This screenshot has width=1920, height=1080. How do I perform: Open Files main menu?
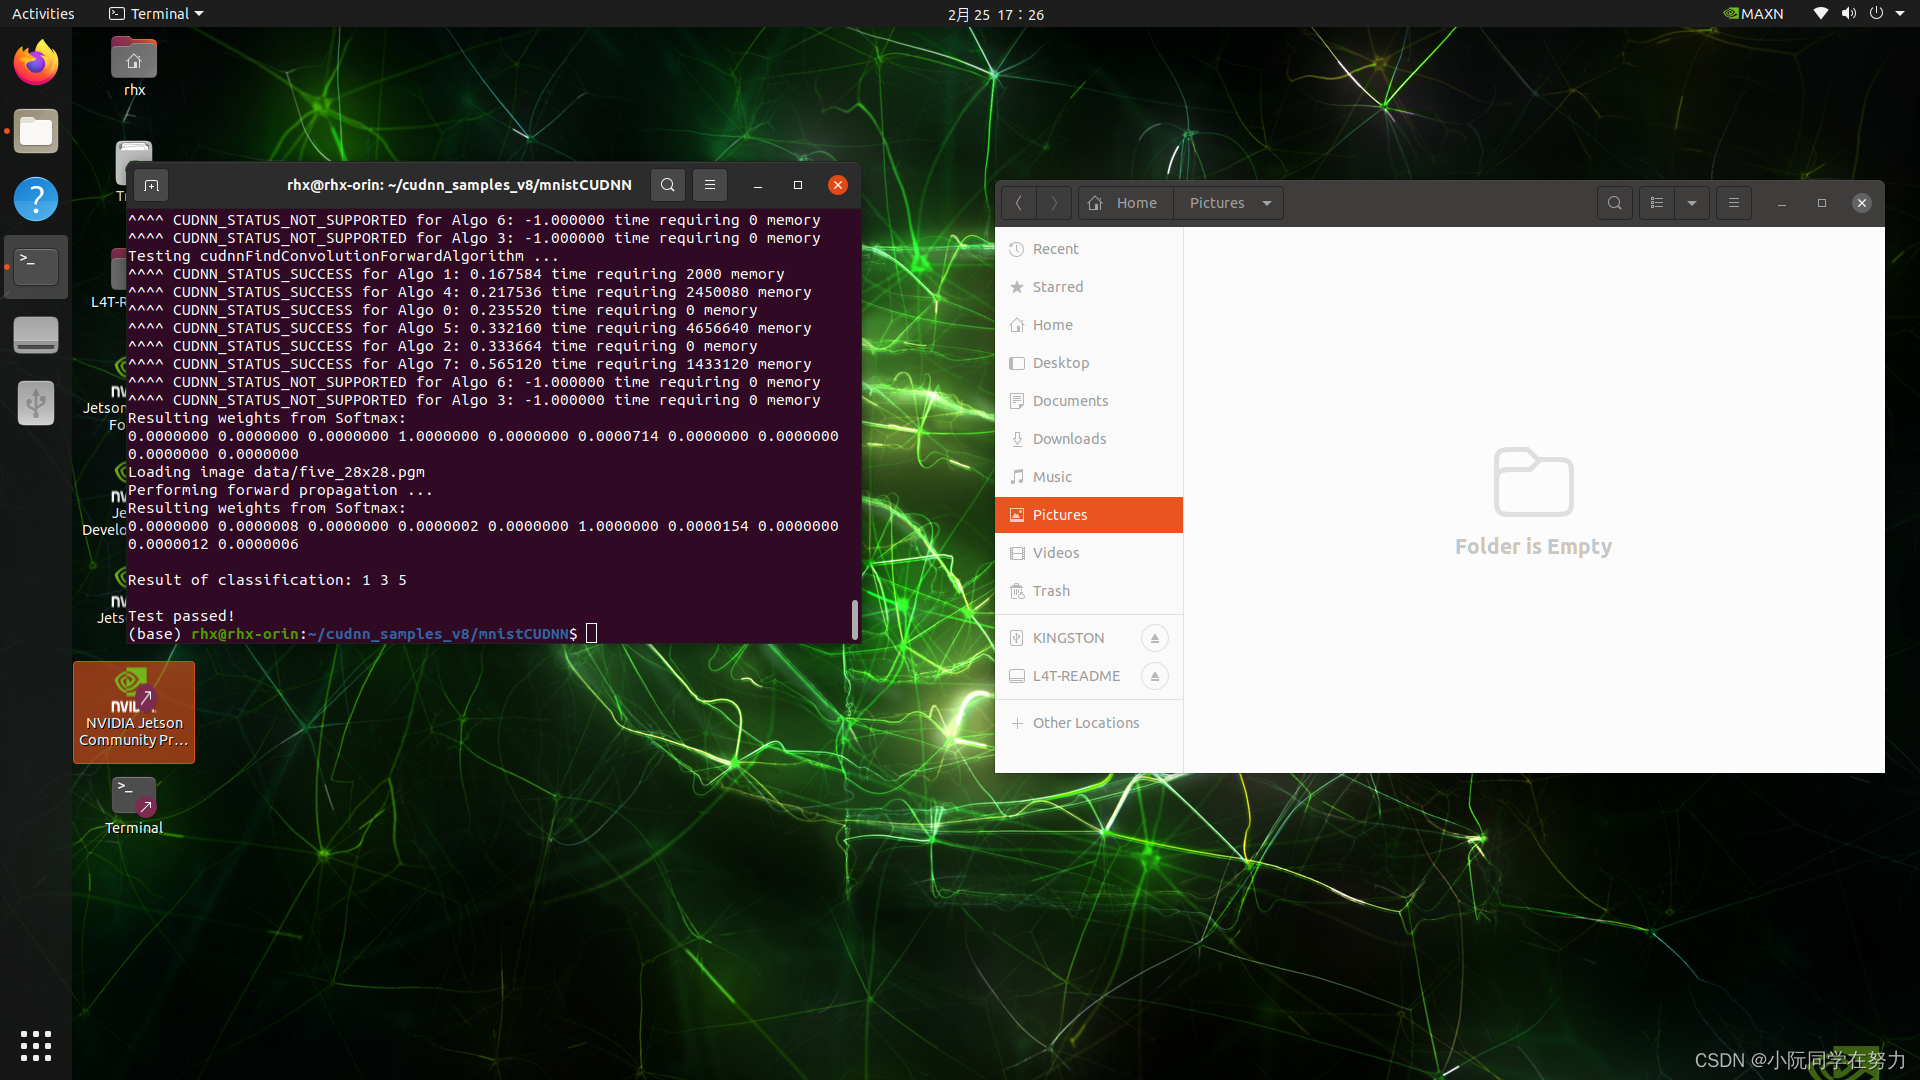[x=1734, y=203]
